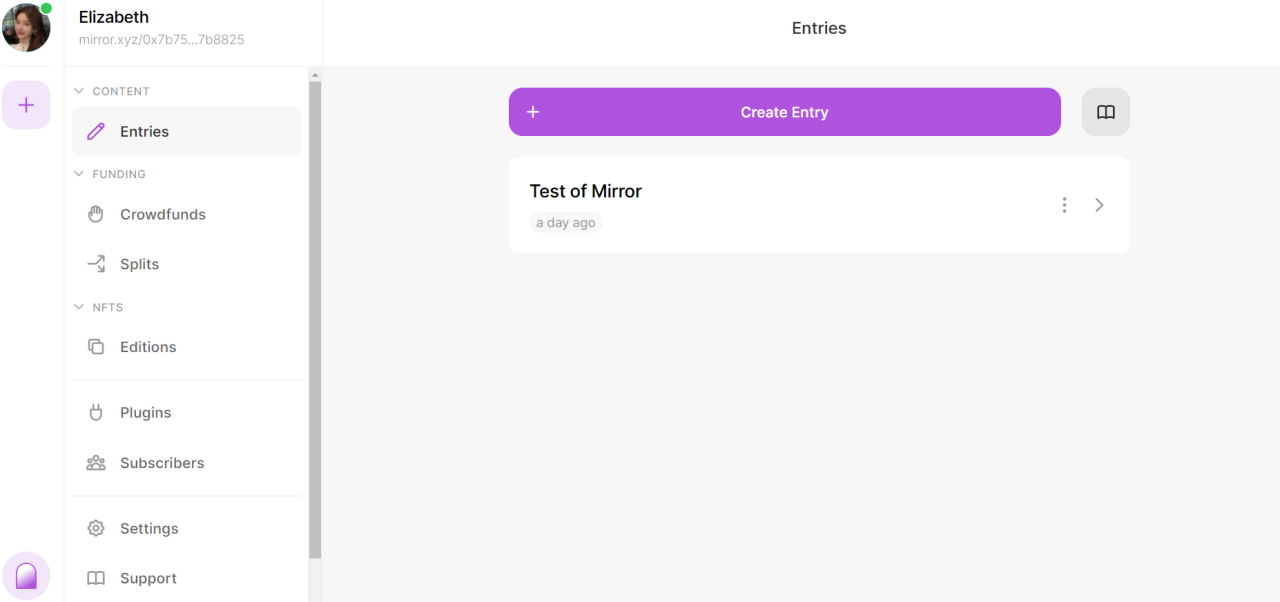Collapse the FUNDING section chevron
Screen dimensions: 1280x602
(79, 174)
